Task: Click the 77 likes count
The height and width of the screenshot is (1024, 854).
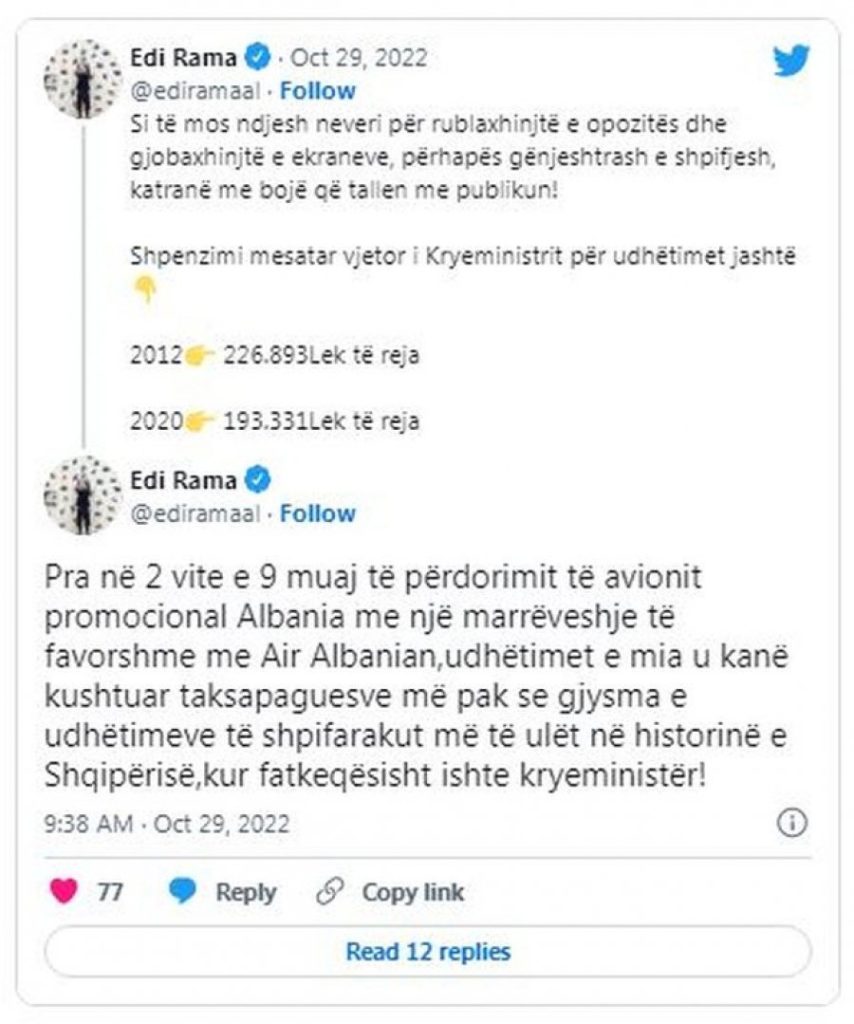Action: coord(110,892)
